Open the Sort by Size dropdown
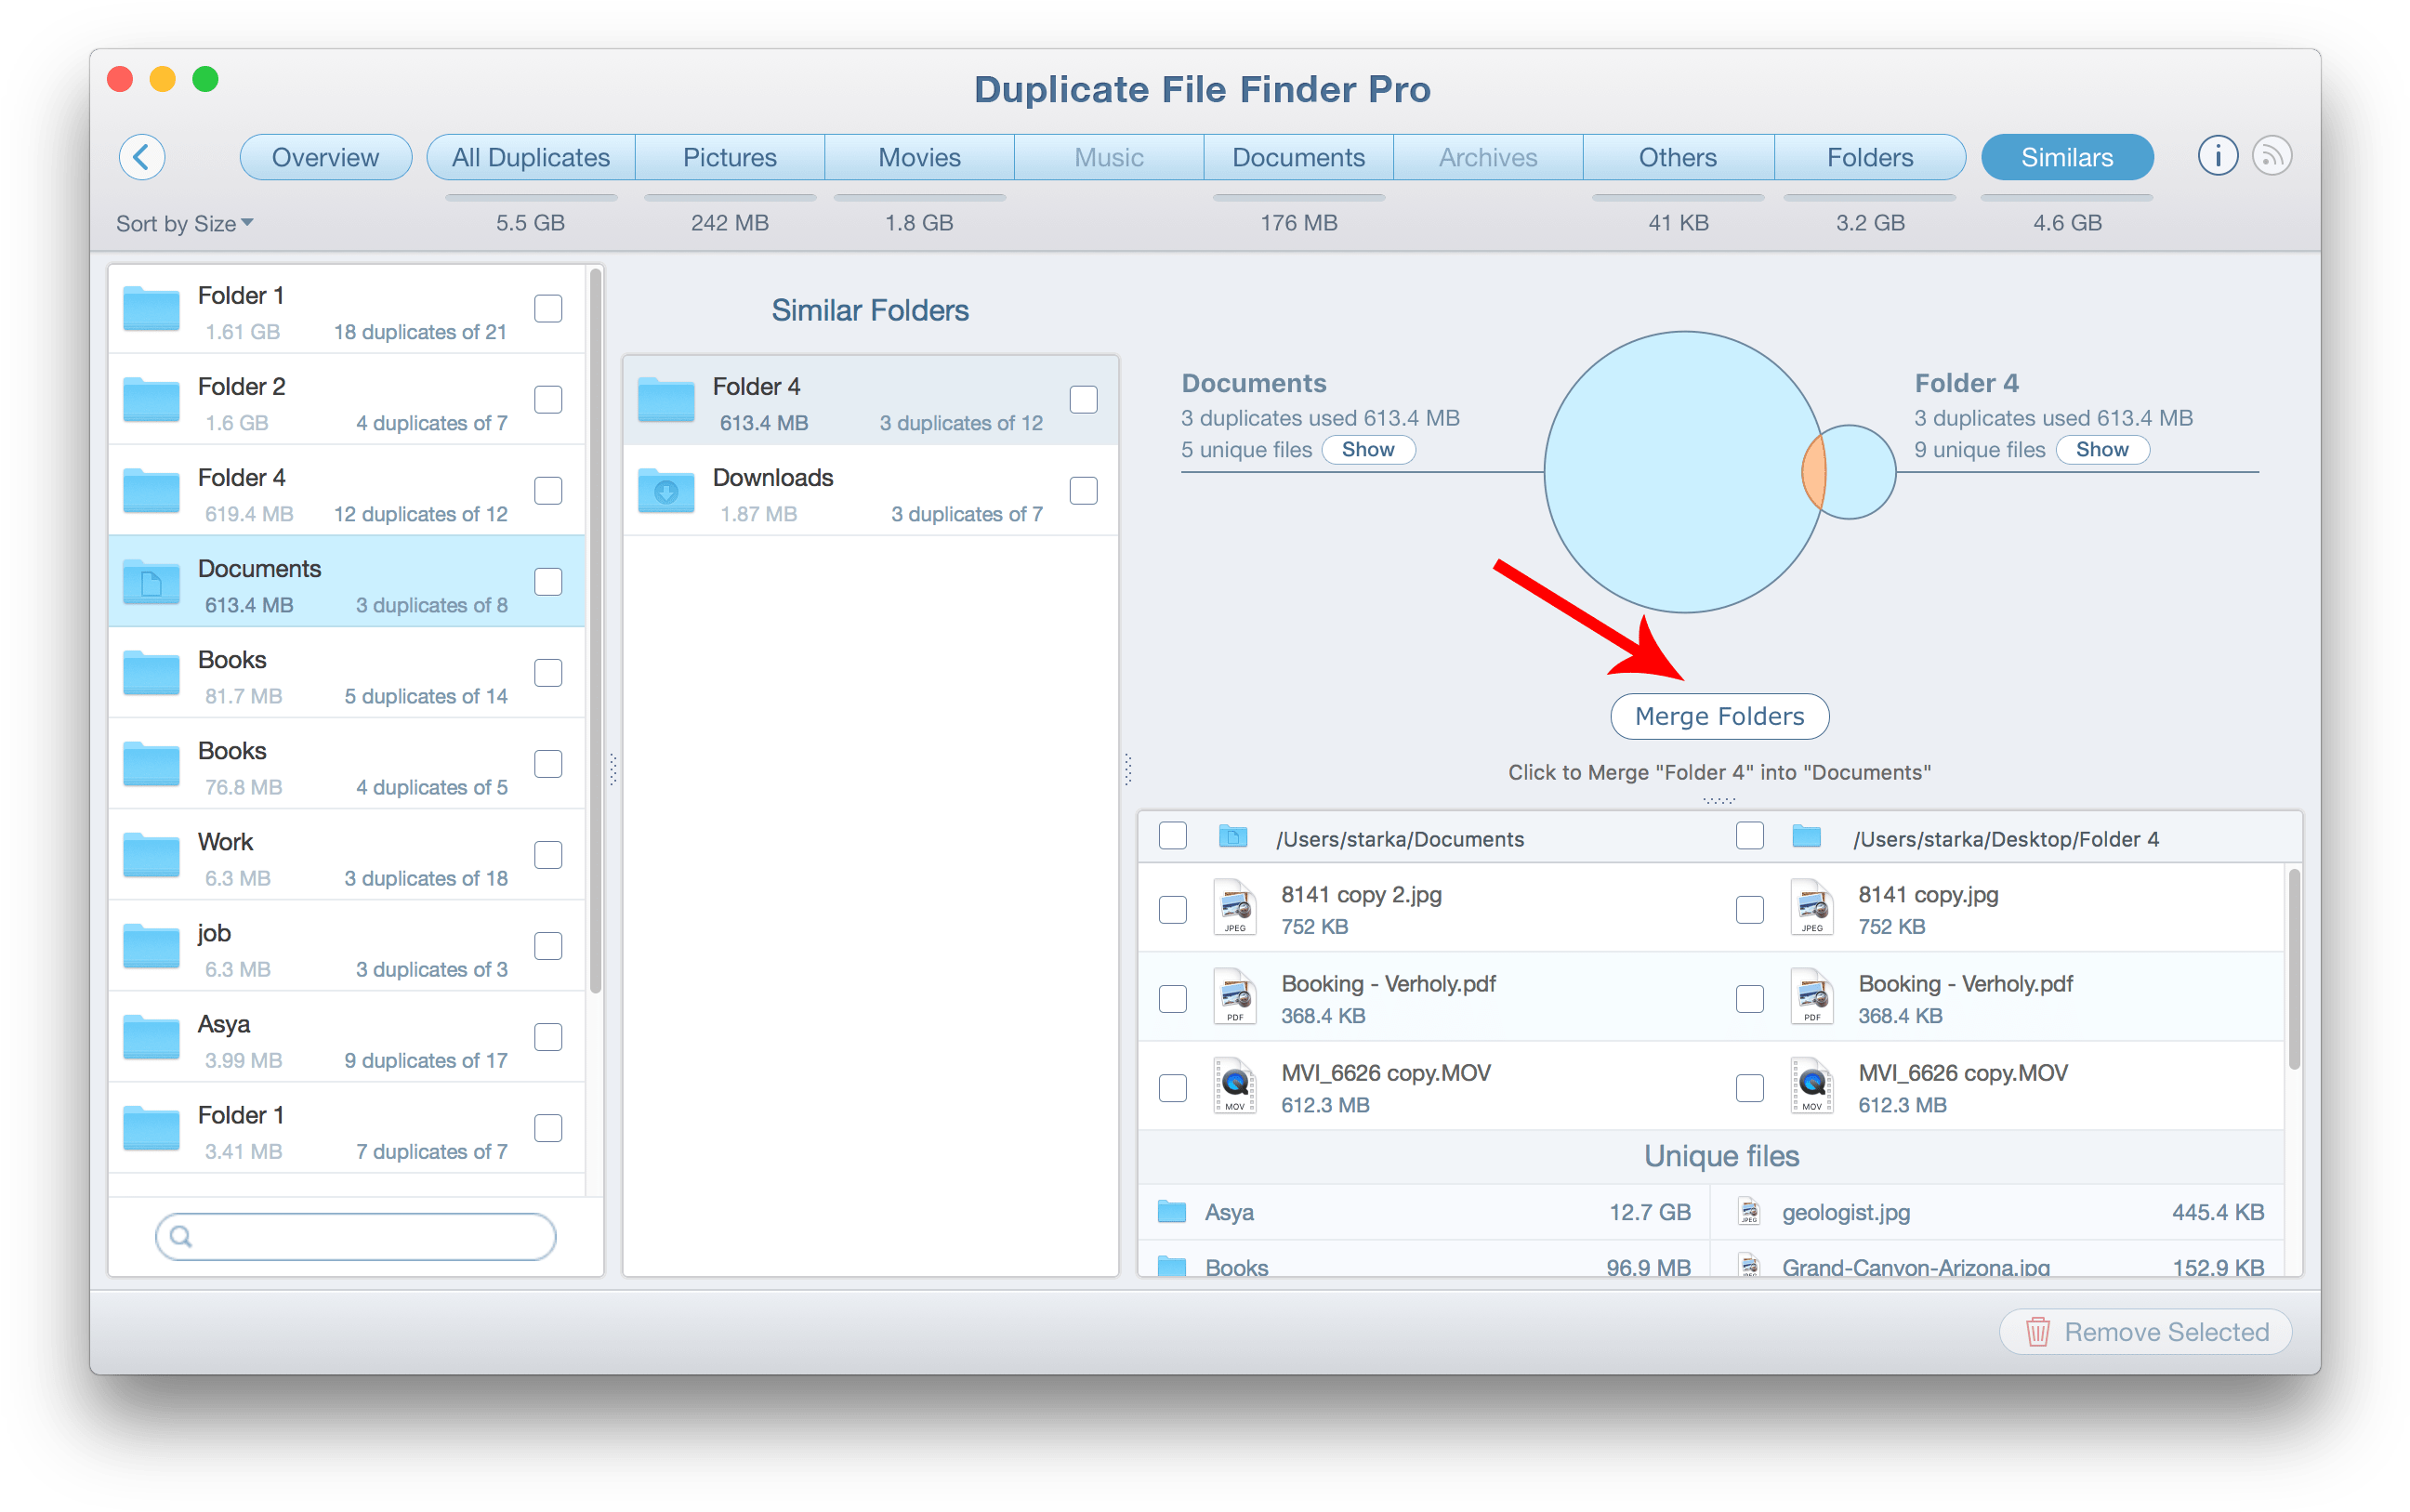 (184, 223)
